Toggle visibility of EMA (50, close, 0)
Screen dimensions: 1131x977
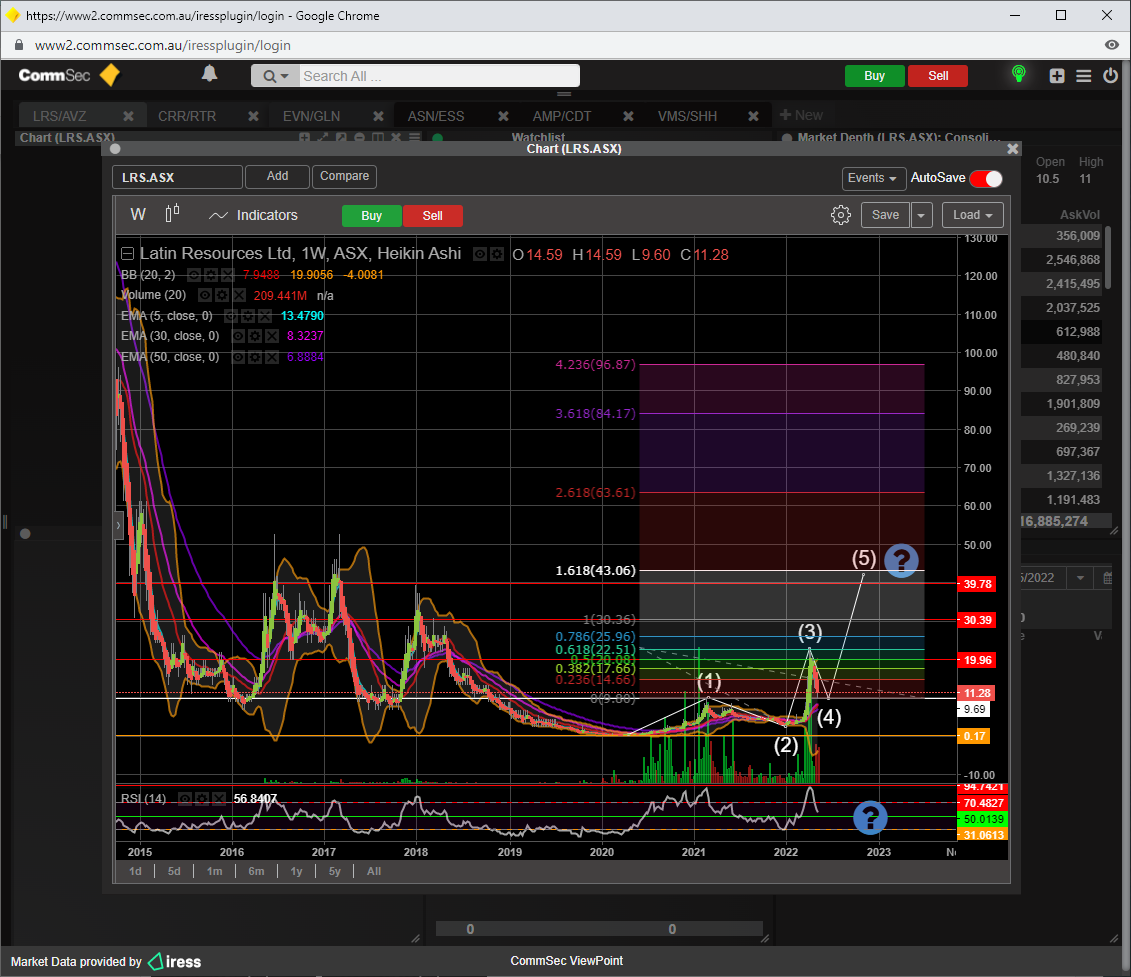(x=239, y=357)
